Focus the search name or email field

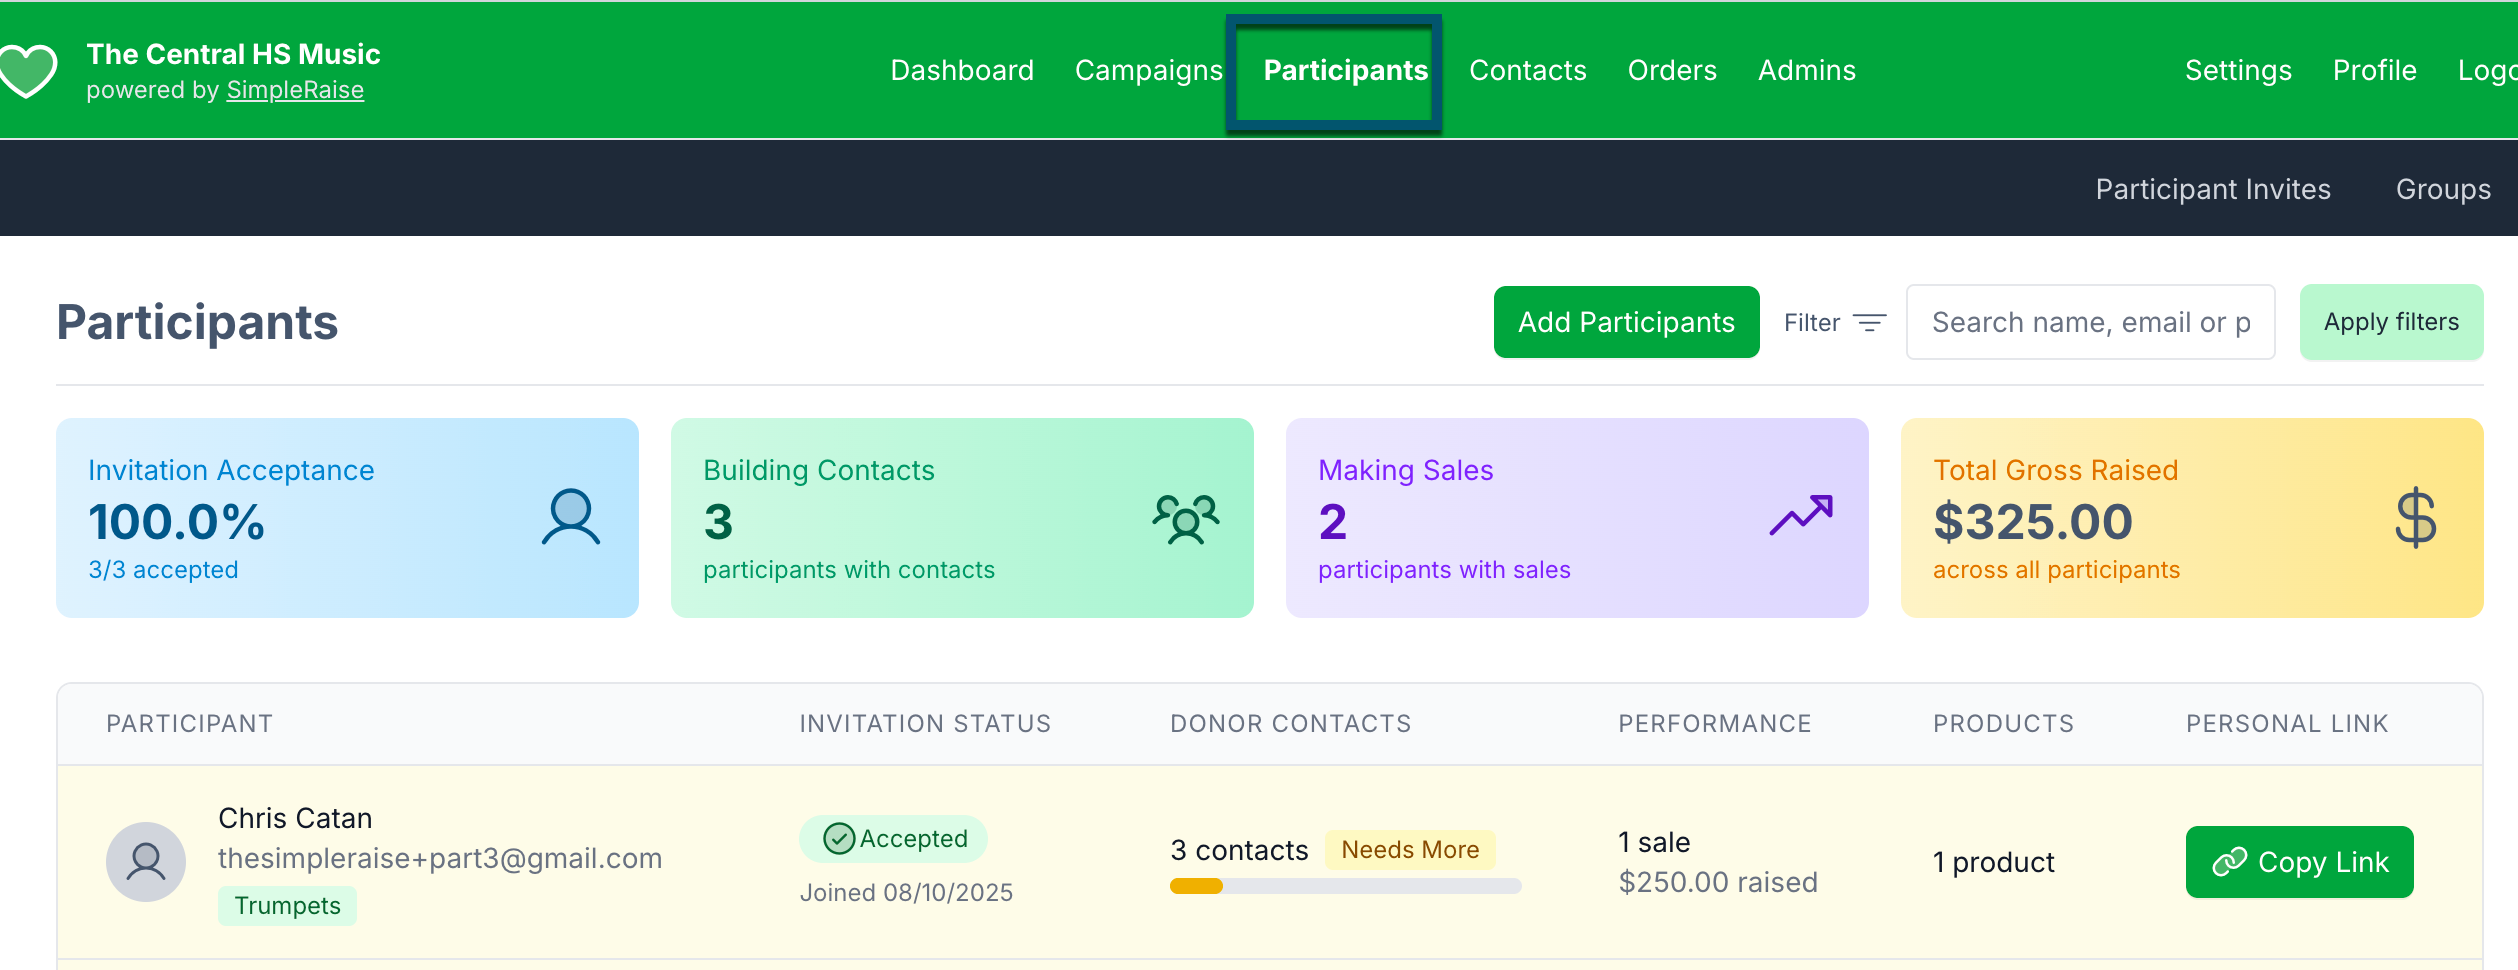[2090, 322]
